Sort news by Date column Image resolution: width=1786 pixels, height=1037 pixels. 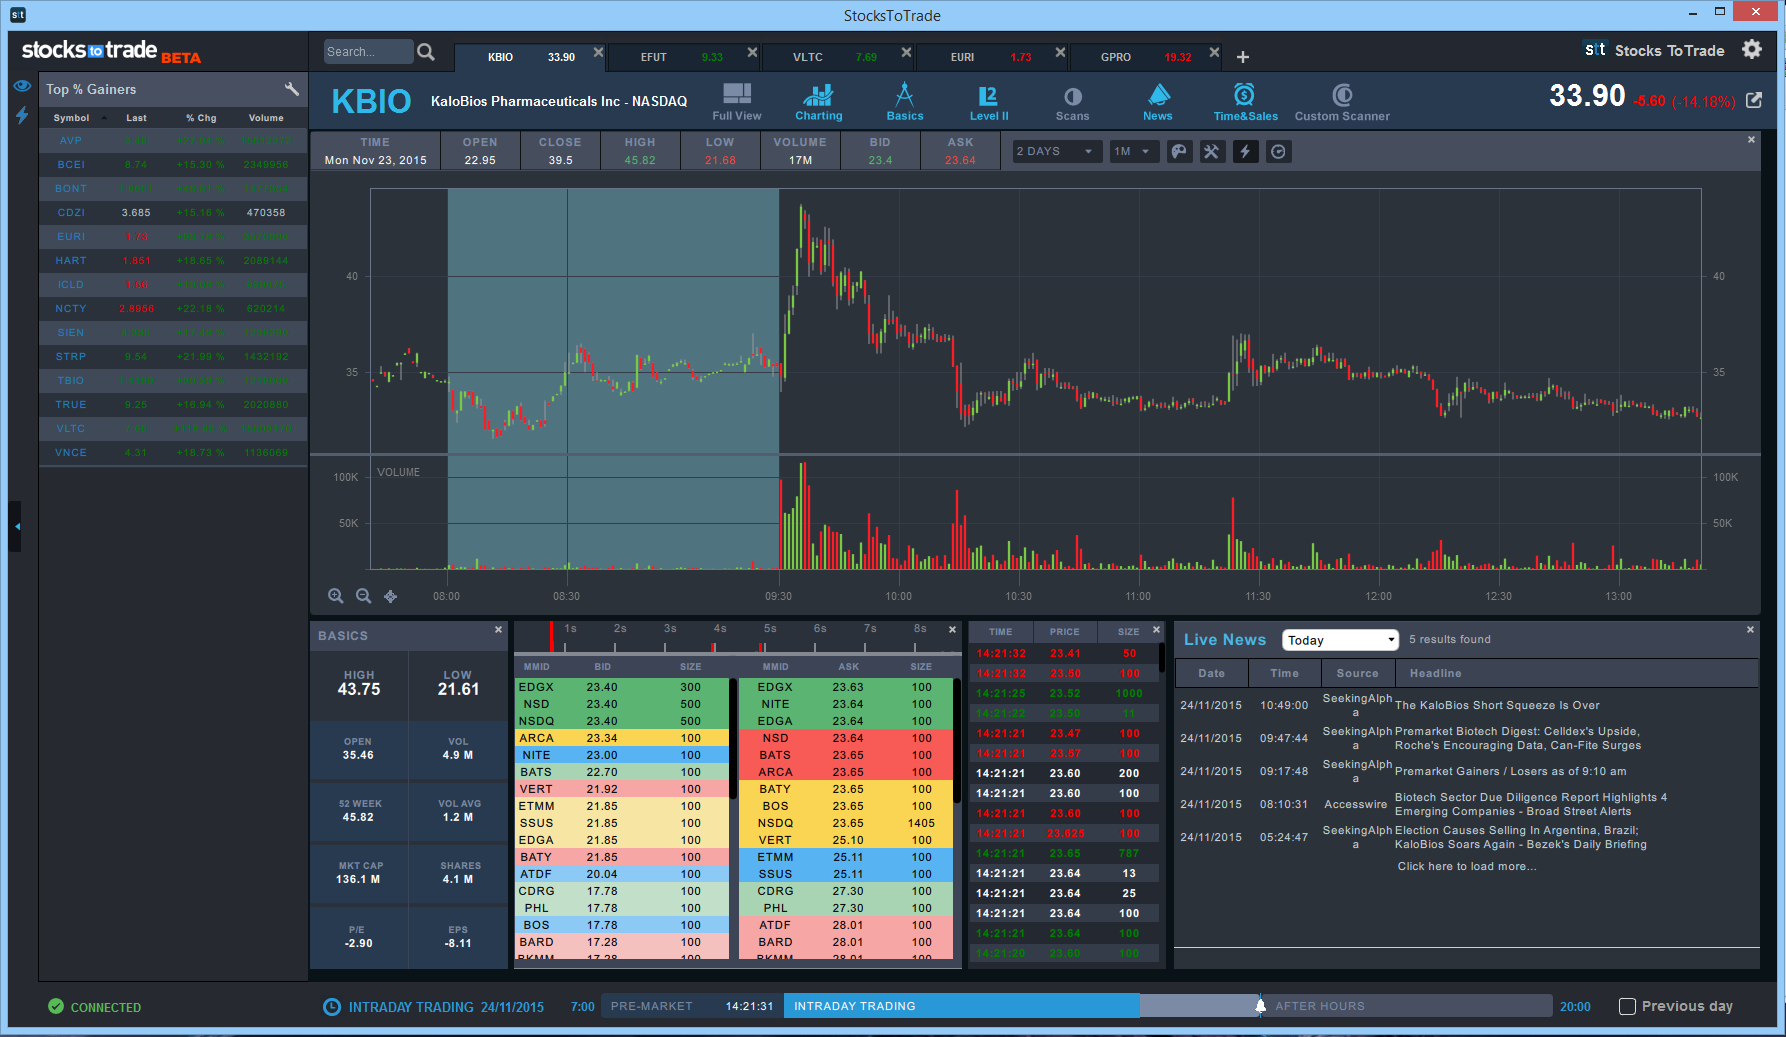[x=1211, y=673]
